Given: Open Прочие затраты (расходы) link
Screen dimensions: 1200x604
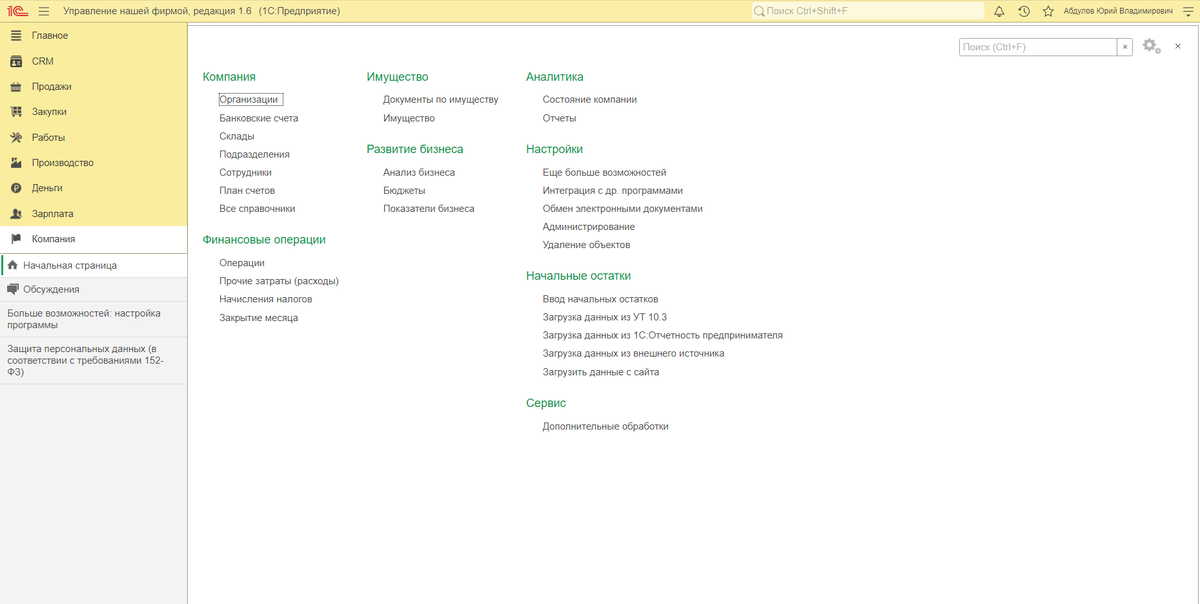Looking at the screenshot, I should coord(279,281).
